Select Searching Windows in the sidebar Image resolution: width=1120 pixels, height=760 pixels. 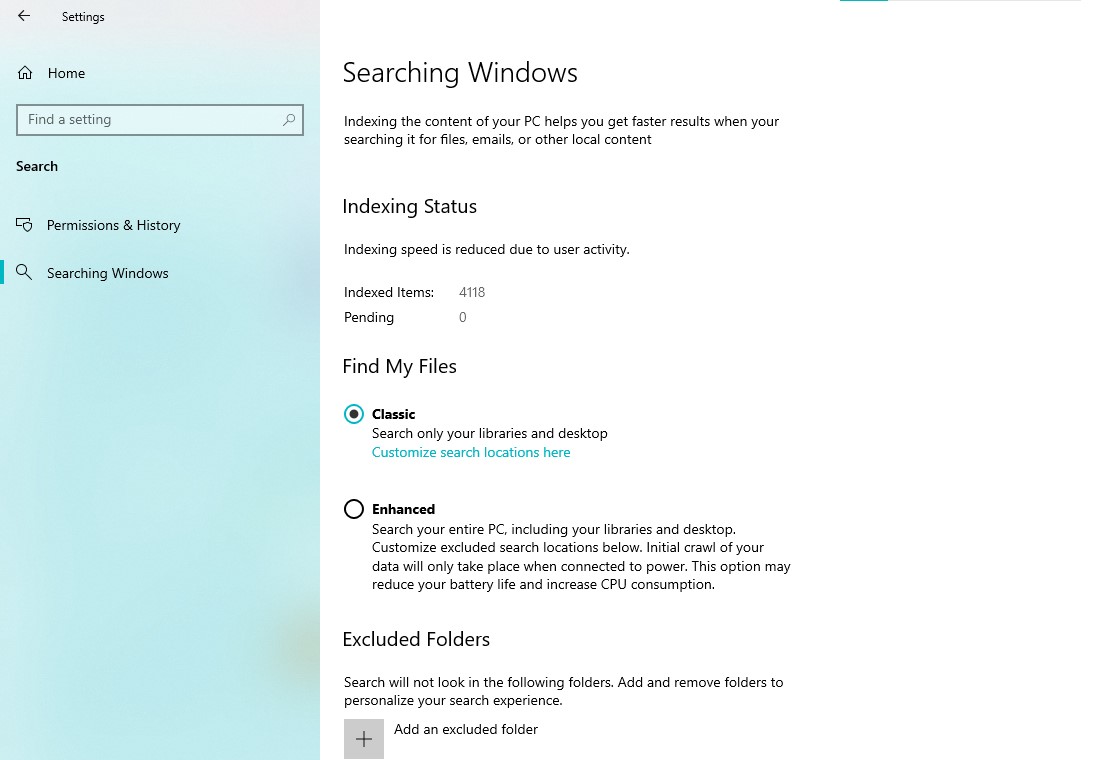click(x=107, y=272)
